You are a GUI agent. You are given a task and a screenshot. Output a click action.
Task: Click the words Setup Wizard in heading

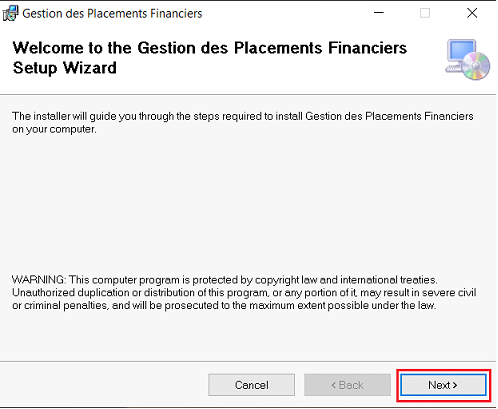pyautogui.click(x=65, y=68)
